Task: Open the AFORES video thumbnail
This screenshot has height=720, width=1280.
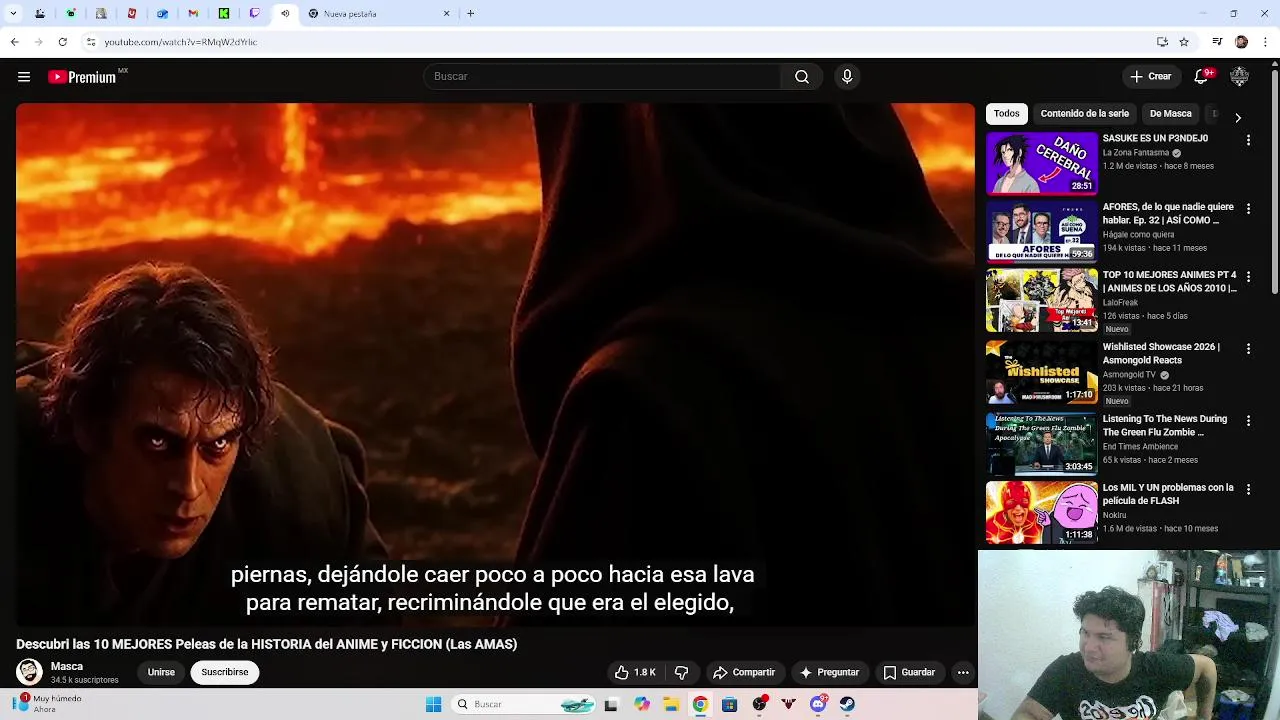Action: [1041, 231]
